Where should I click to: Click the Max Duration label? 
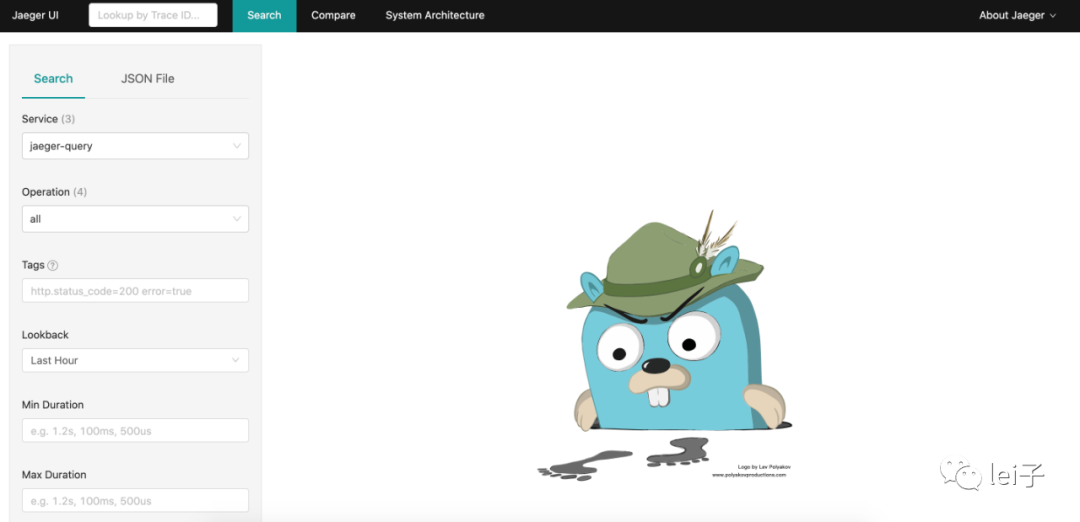pyautogui.click(x=54, y=474)
